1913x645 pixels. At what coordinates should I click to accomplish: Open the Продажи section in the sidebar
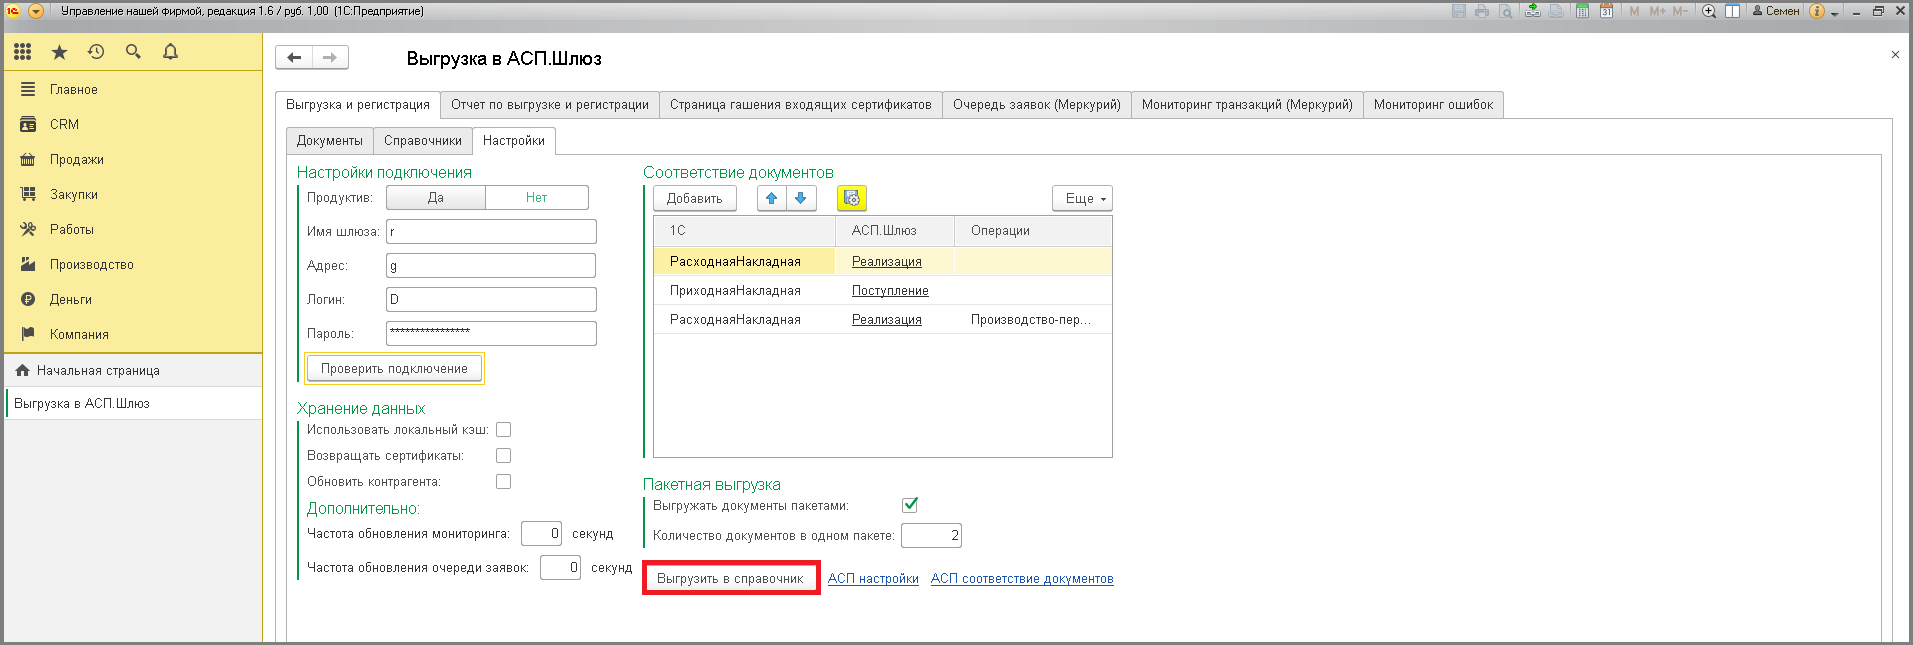tap(133, 160)
